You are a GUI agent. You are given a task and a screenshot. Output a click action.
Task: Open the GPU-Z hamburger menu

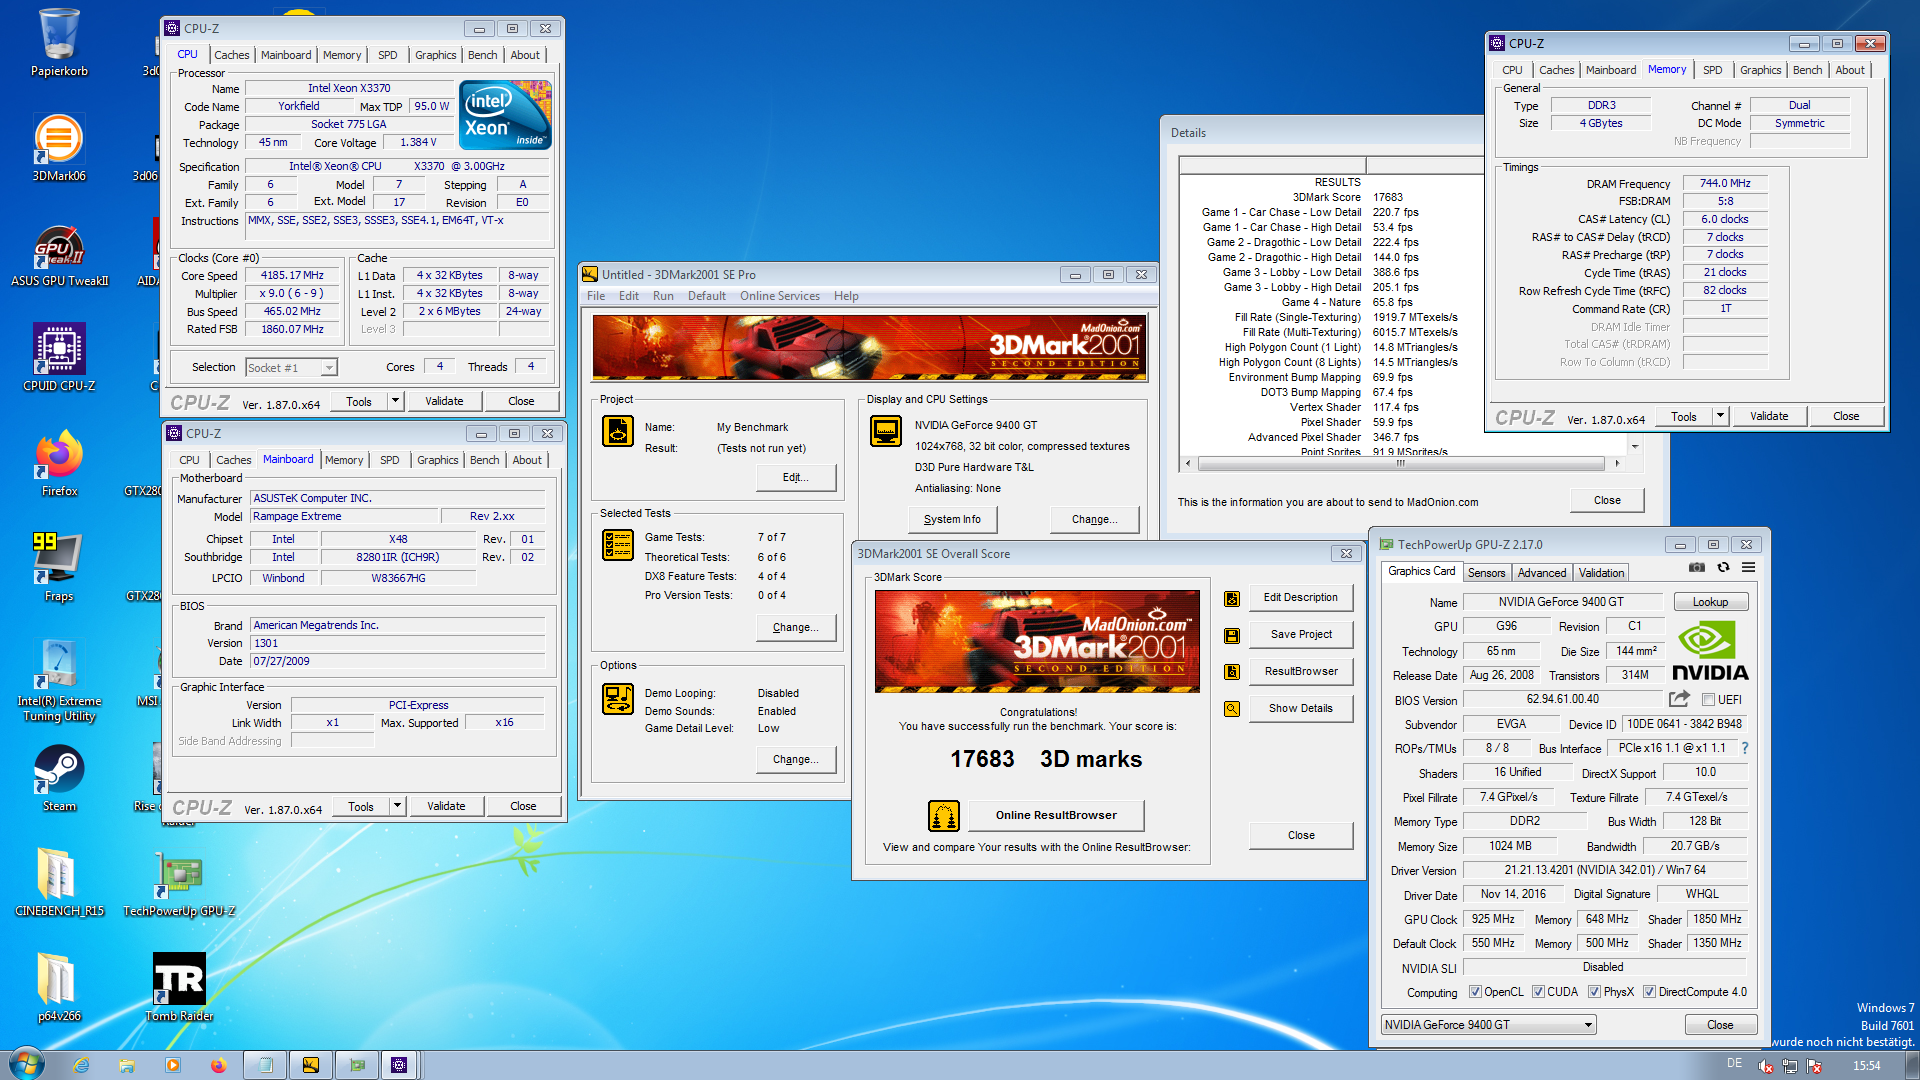pos(1748,567)
